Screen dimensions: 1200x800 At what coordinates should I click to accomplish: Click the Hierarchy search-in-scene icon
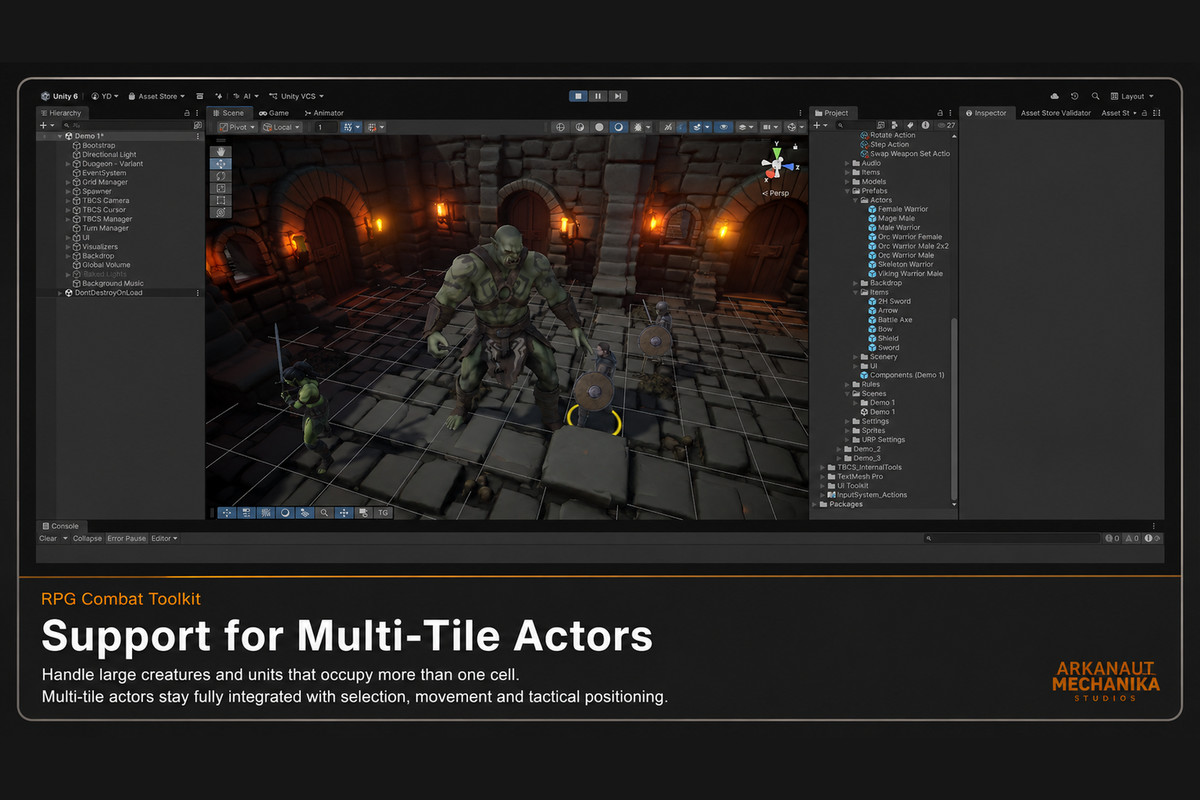tap(197, 125)
